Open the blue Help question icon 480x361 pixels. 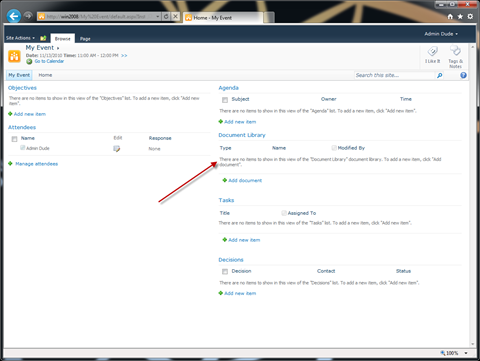pos(463,75)
